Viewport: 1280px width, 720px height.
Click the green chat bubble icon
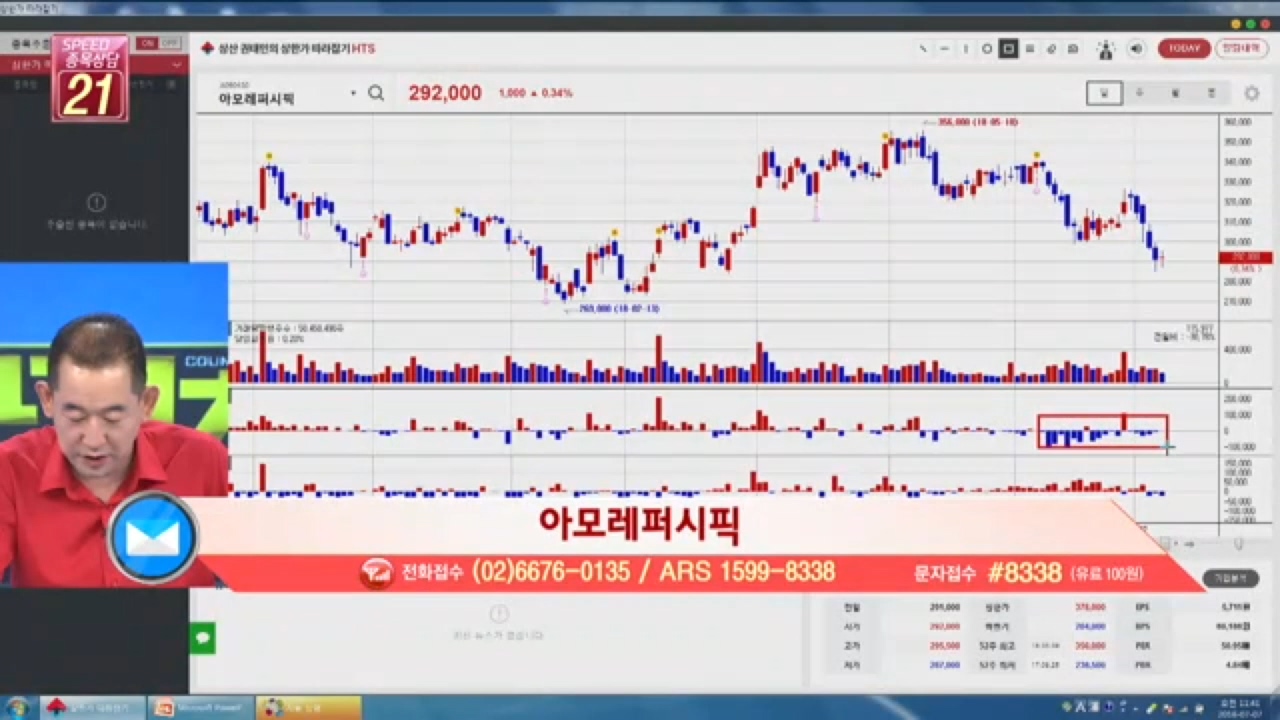pos(203,637)
